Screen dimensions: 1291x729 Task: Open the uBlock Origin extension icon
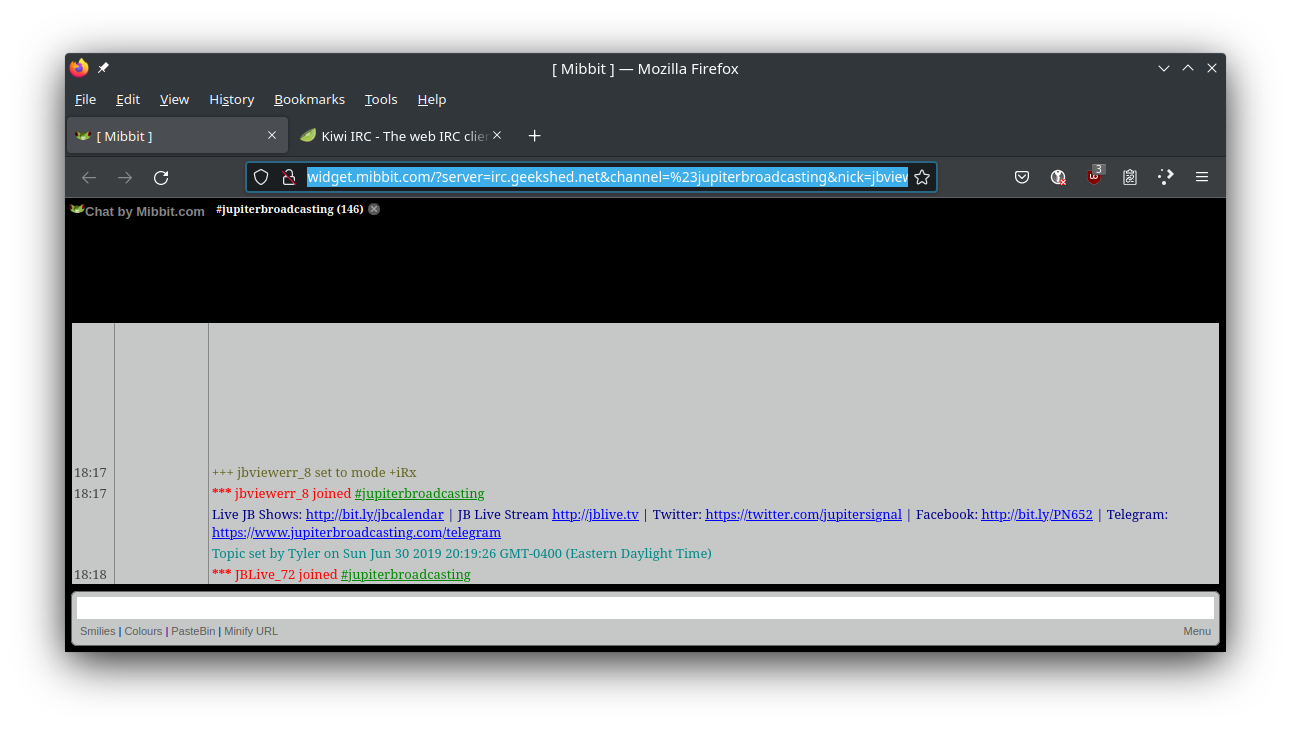(1095, 175)
